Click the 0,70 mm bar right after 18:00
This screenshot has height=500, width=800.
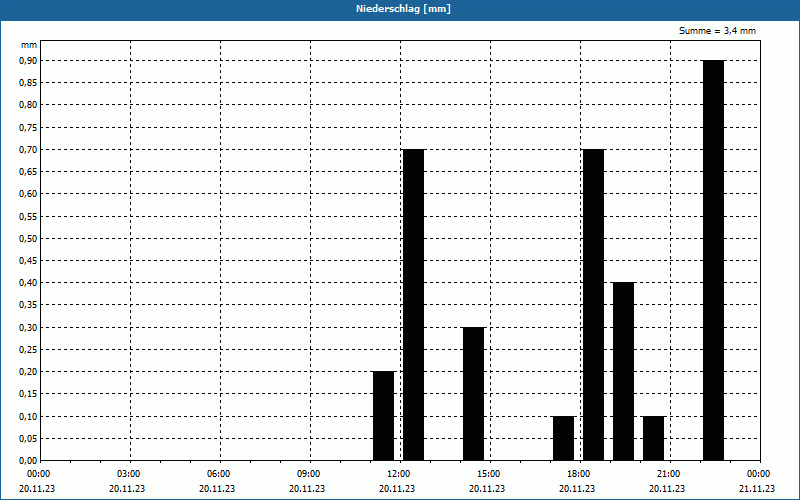tap(593, 305)
